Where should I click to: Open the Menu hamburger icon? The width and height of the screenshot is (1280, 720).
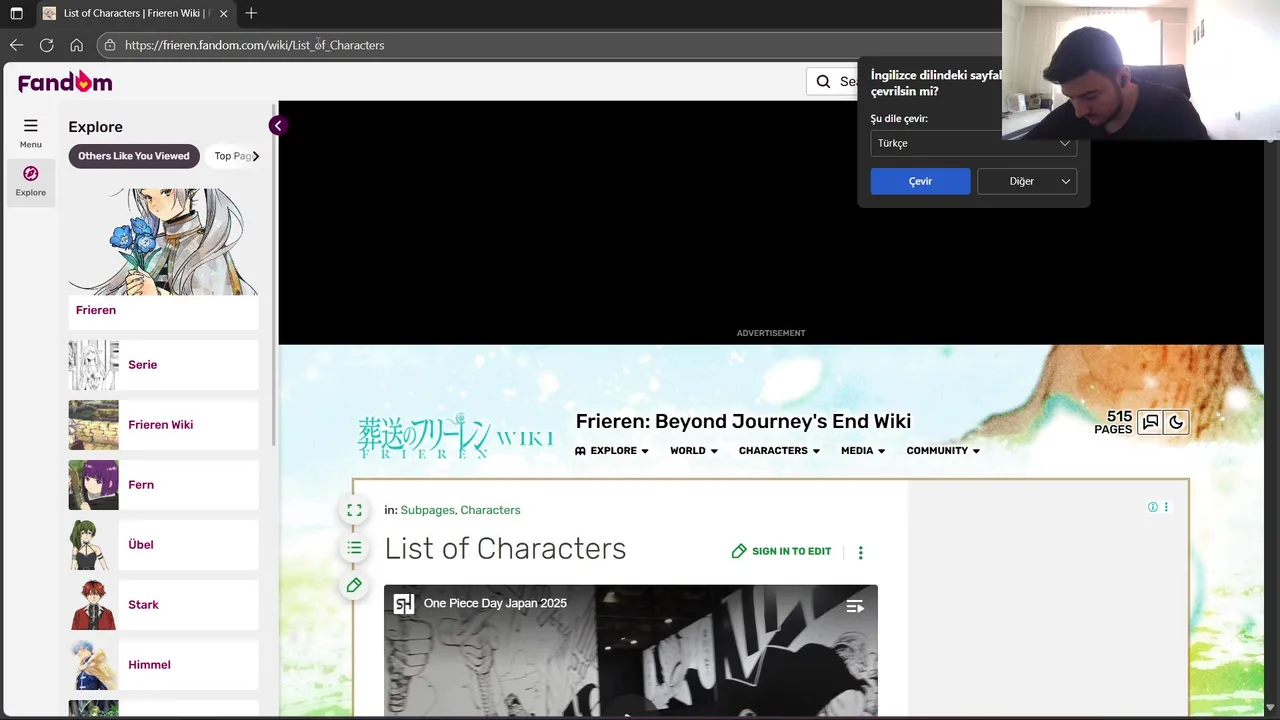(31, 126)
